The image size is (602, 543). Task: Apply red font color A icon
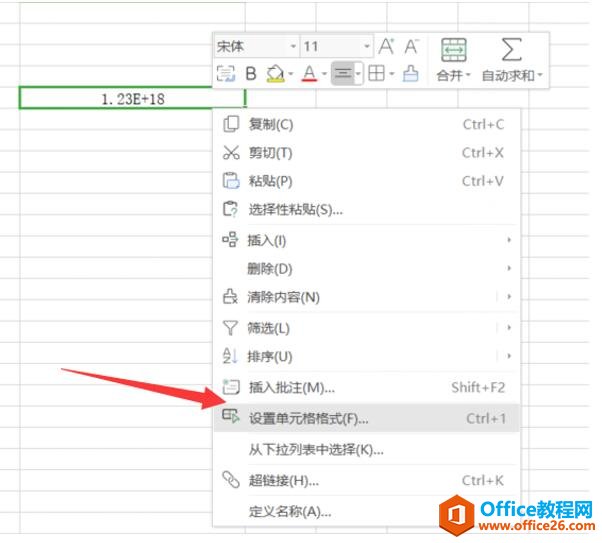click(x=309, y=73)
